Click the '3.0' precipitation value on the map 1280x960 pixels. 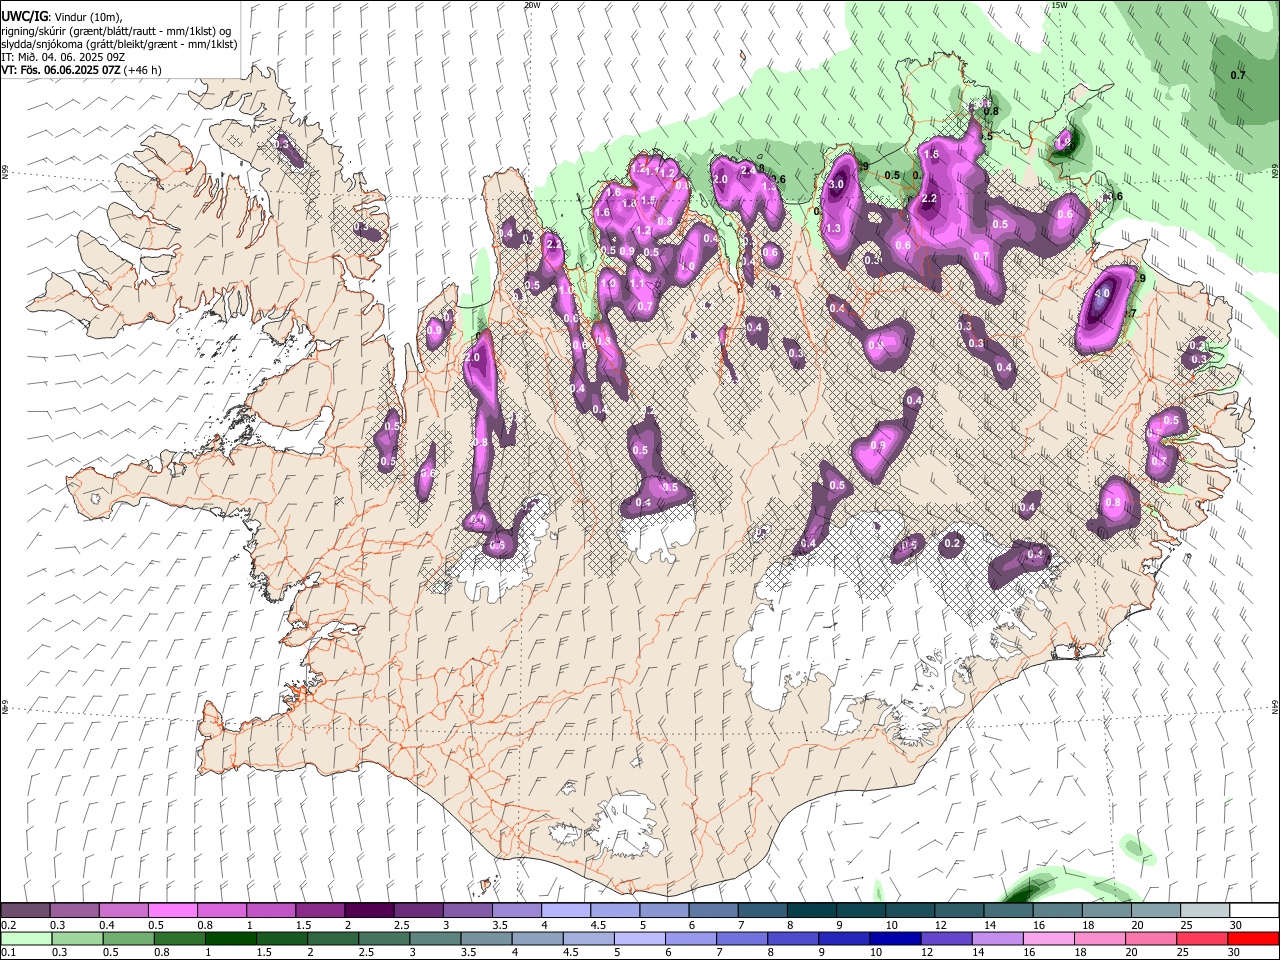pyautogui.click(x=837, y=185)
